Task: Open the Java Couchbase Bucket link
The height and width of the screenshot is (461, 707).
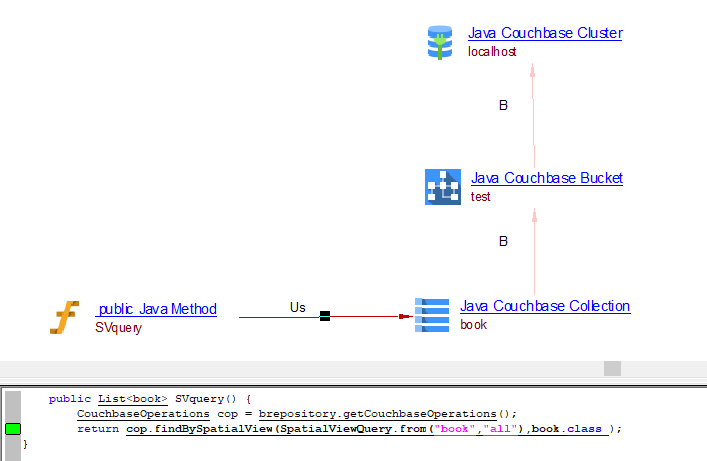Action: (x=547, y=178)
